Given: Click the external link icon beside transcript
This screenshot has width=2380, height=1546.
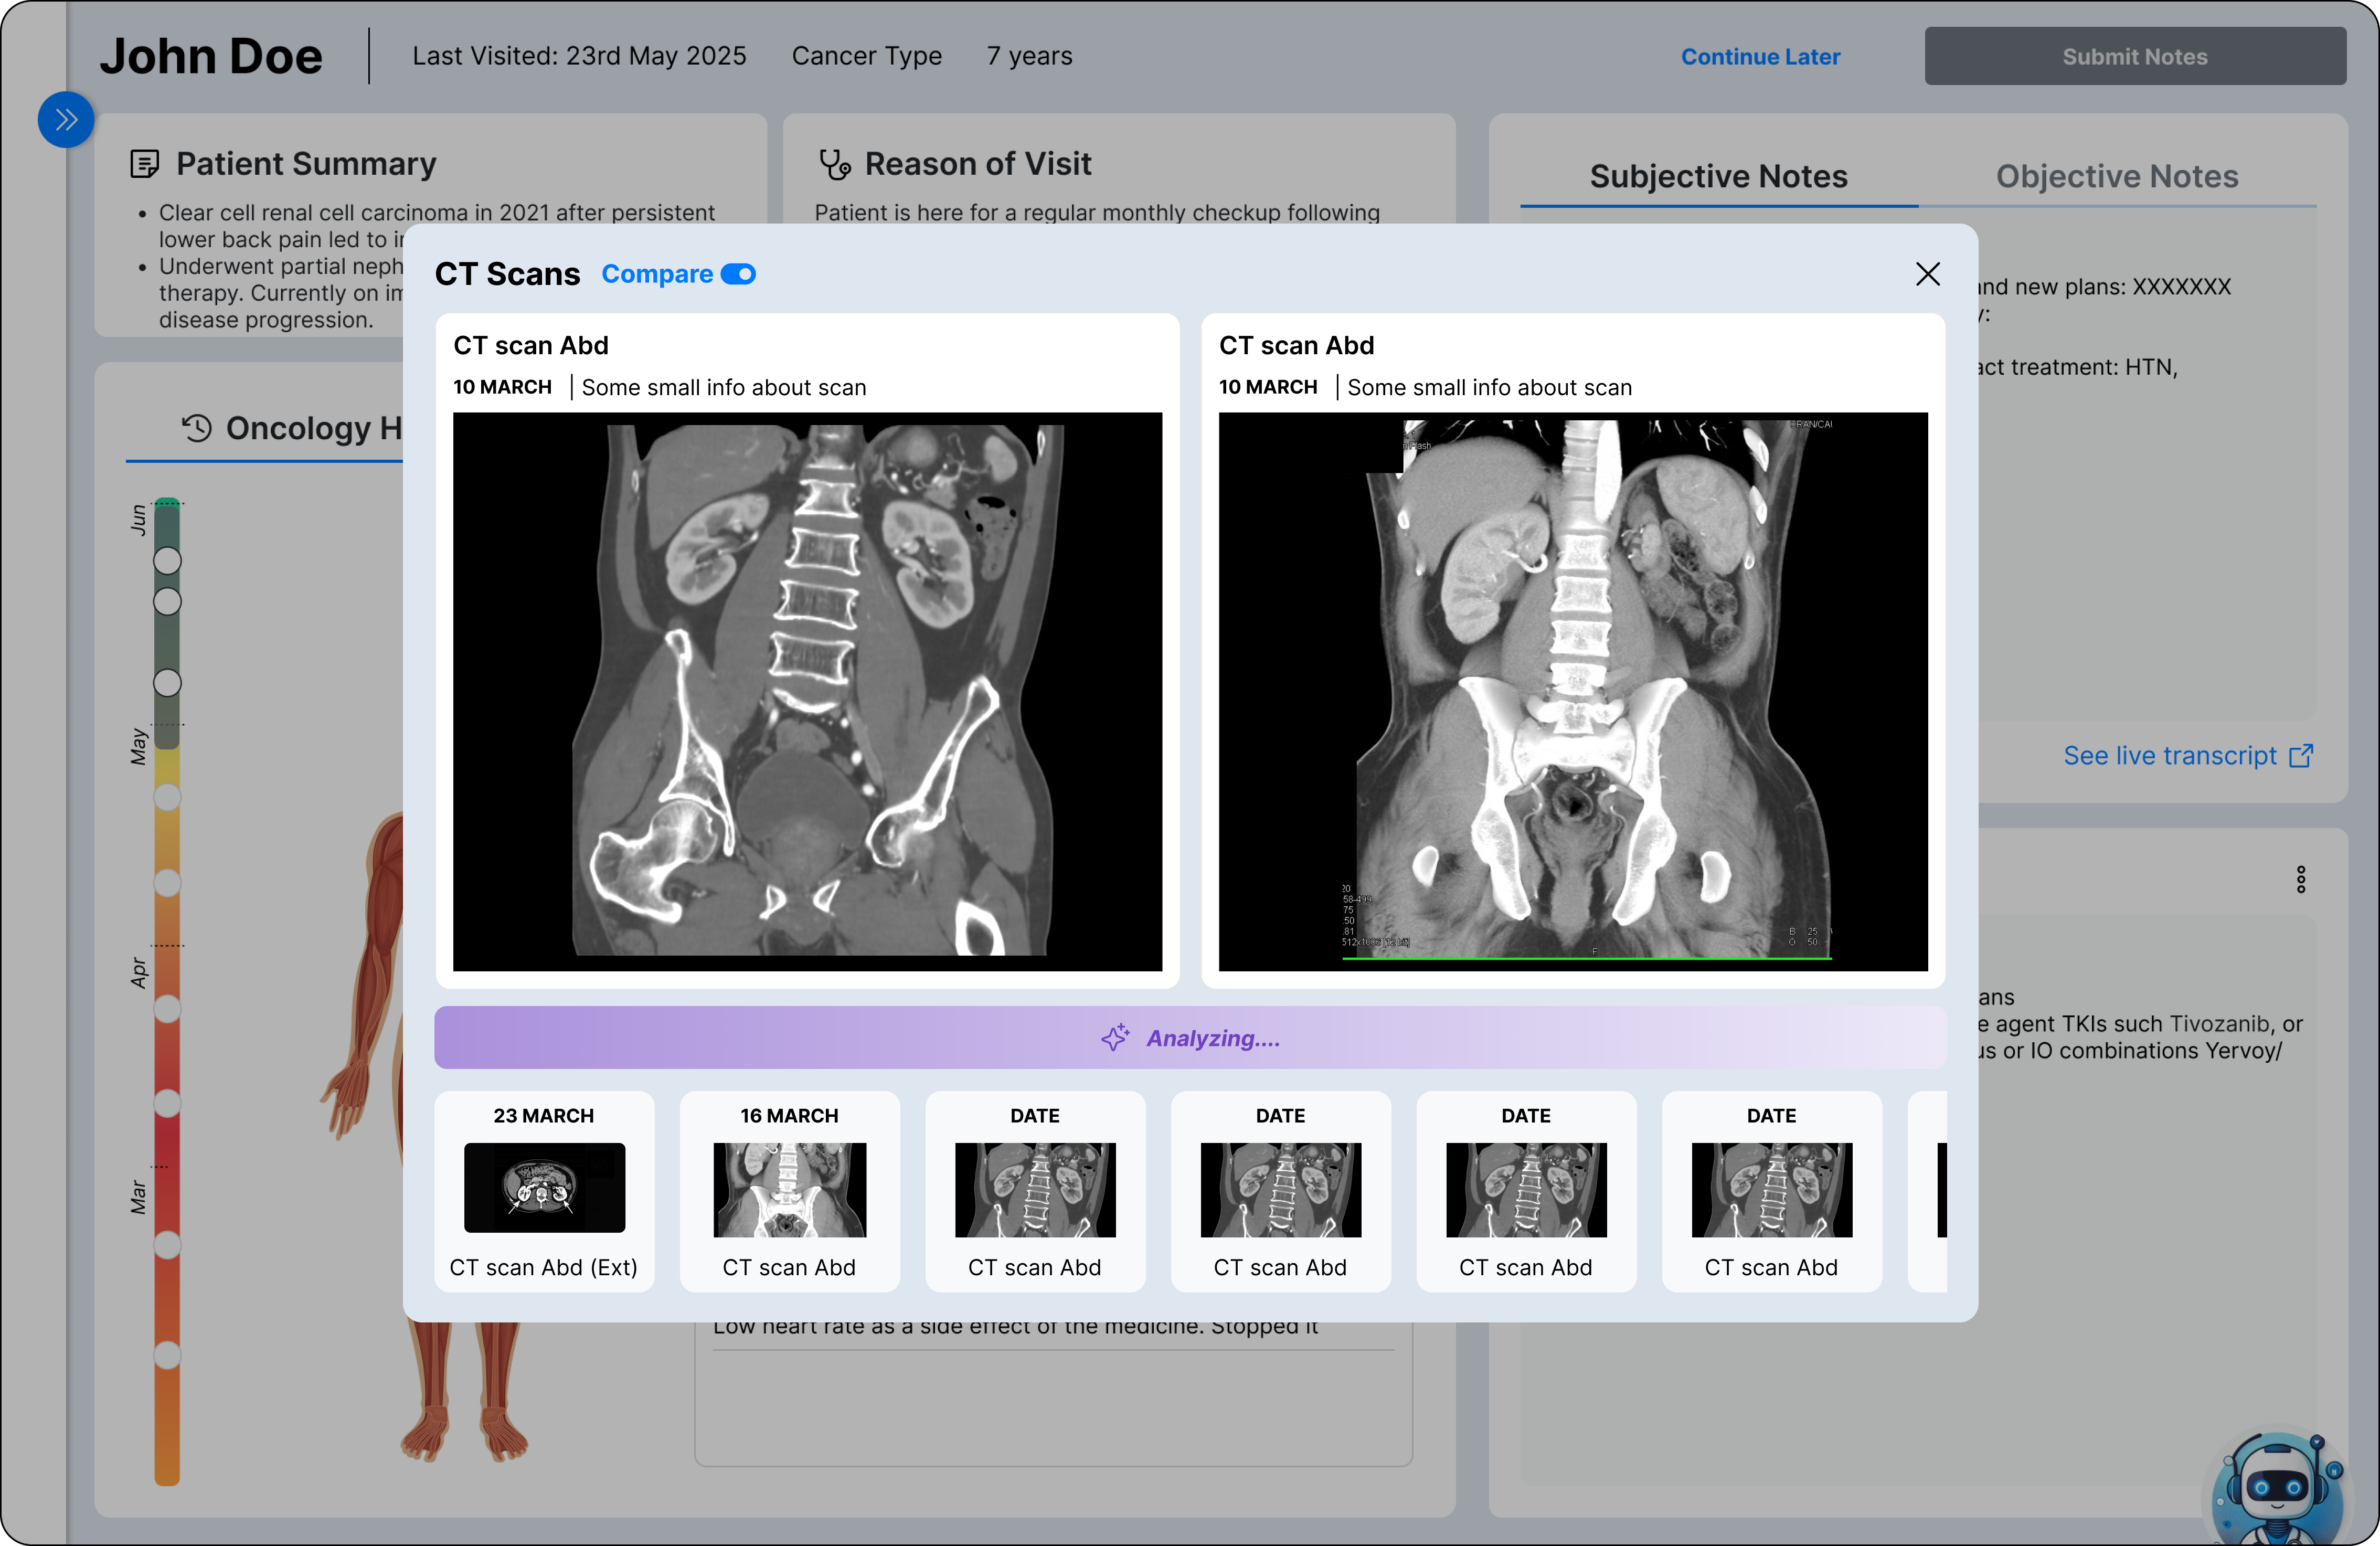Looking at the screenshot, I should (x=2300, y=756).
